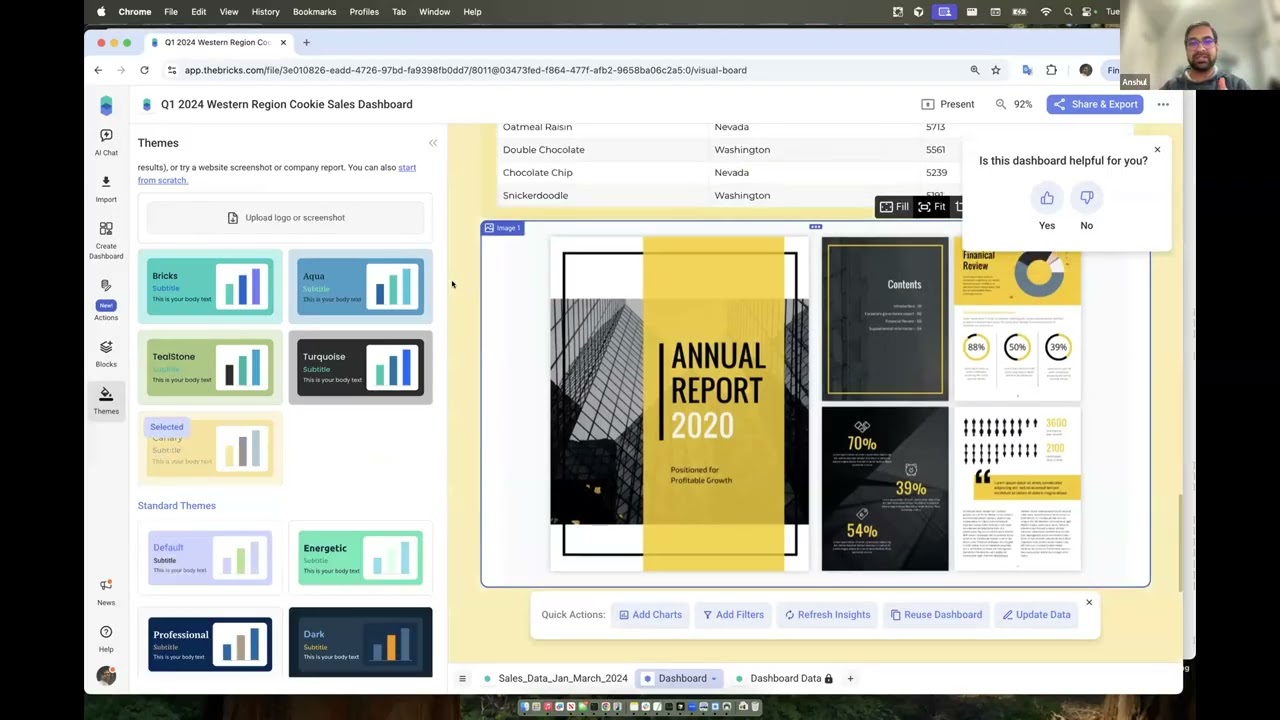Click Update Data quick action
The width and height of the screenshot is (1280, 720).
click(1036, 615)
